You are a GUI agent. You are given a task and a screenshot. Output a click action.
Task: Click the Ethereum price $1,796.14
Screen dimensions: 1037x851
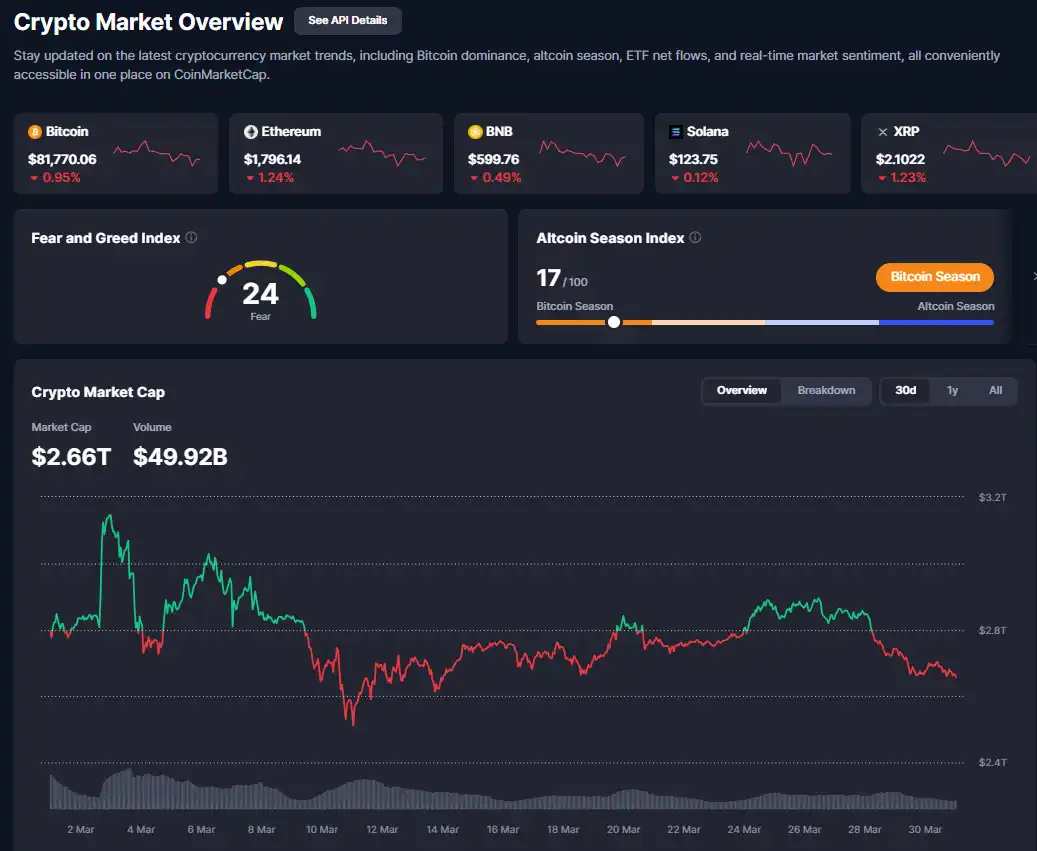click(272, 159)
